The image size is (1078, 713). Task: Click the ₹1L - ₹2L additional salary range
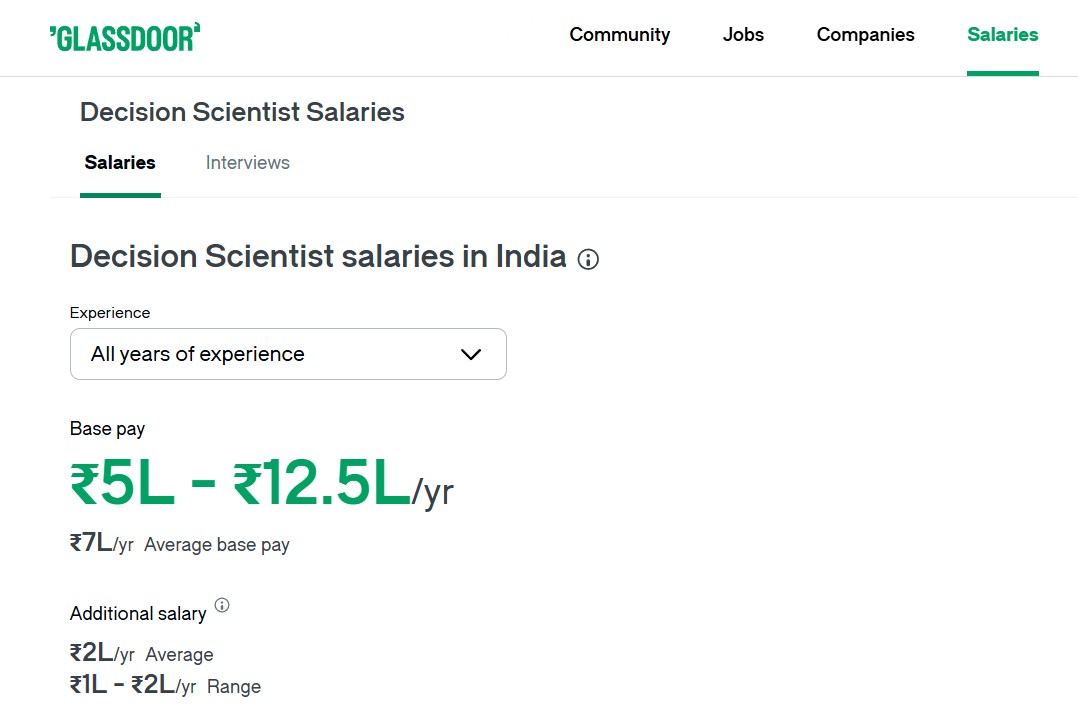[x=133, y=686]
